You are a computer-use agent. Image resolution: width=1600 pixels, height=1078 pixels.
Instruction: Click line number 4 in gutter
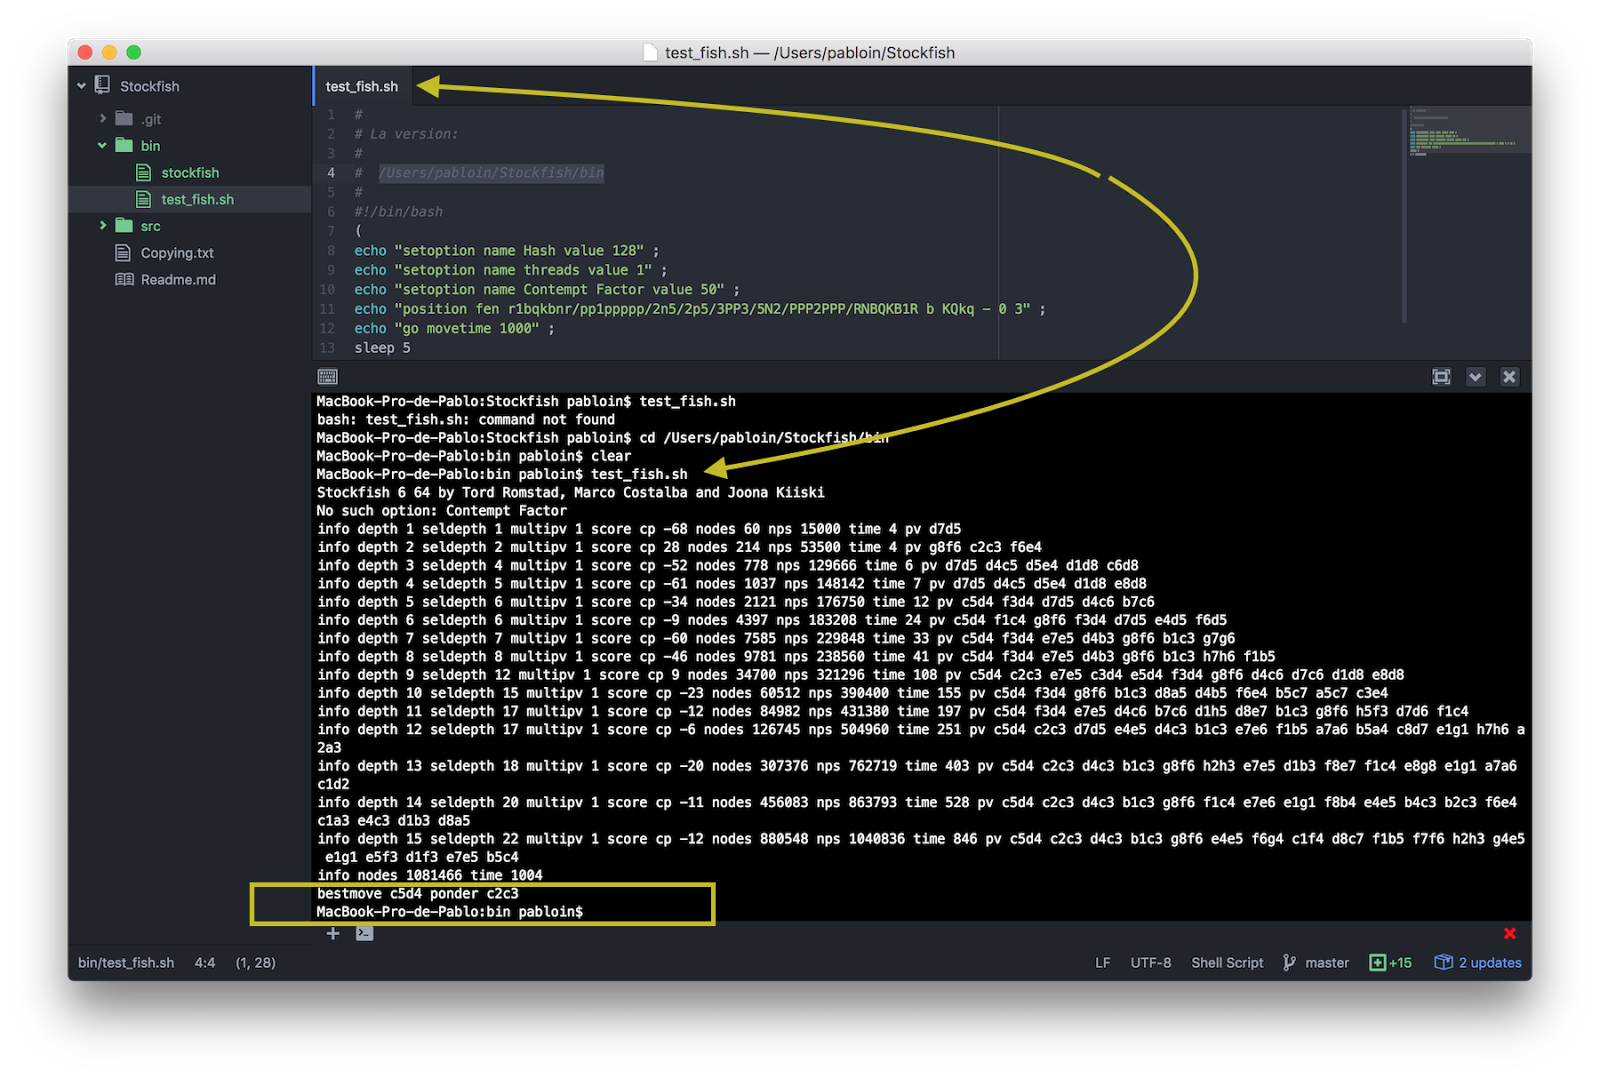[x=331, y=173]
